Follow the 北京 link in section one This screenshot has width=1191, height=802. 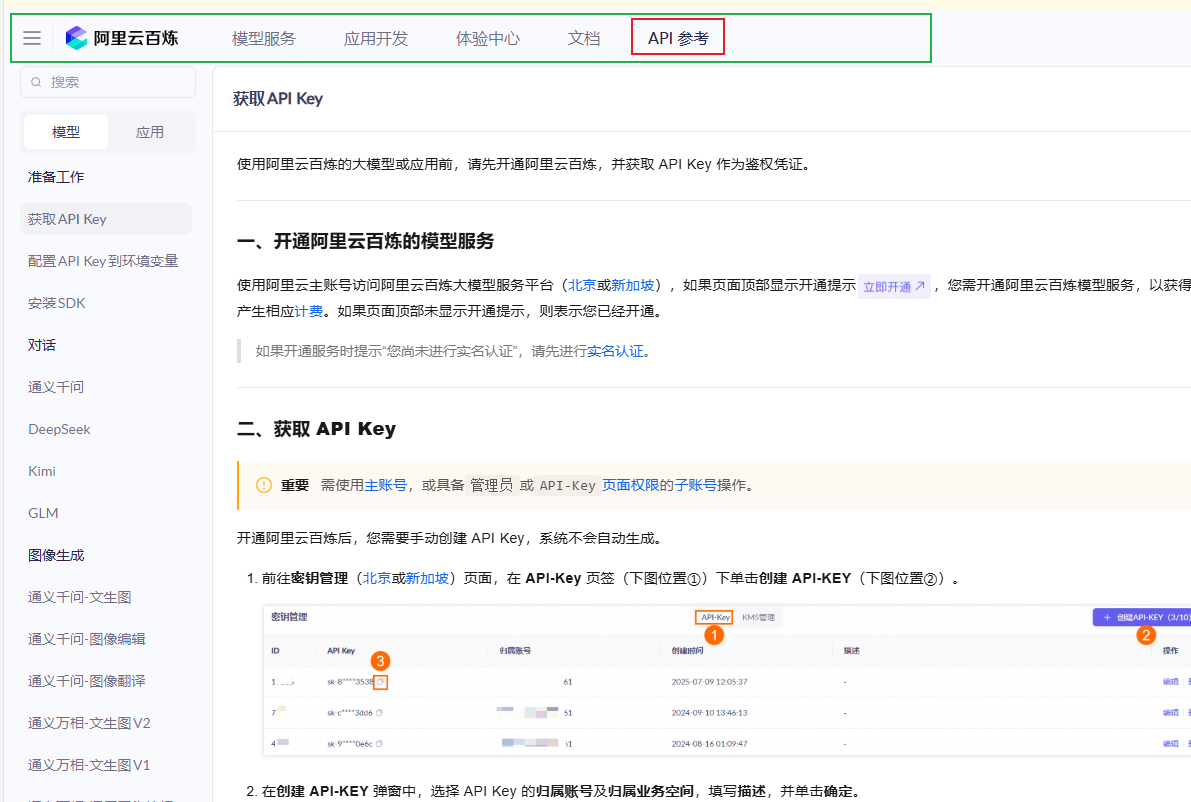[x=583, y=285]
